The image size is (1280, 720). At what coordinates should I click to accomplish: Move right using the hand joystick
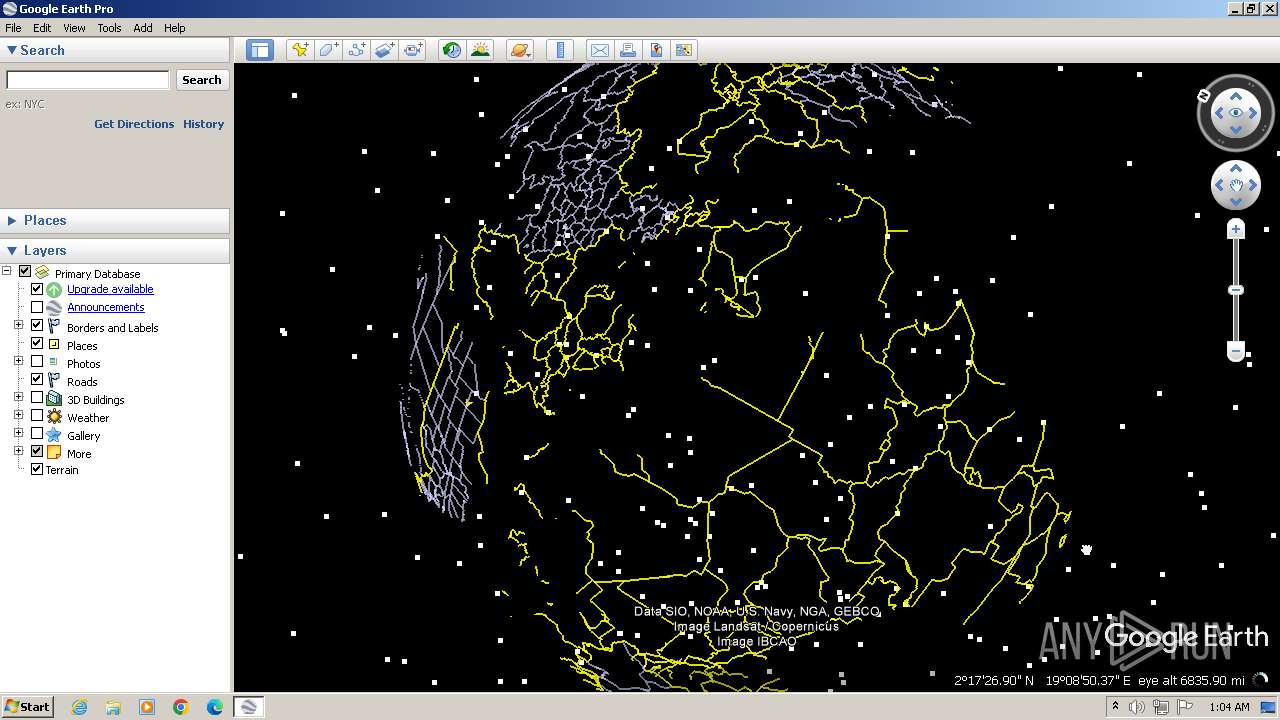[x=1253, y=185]
